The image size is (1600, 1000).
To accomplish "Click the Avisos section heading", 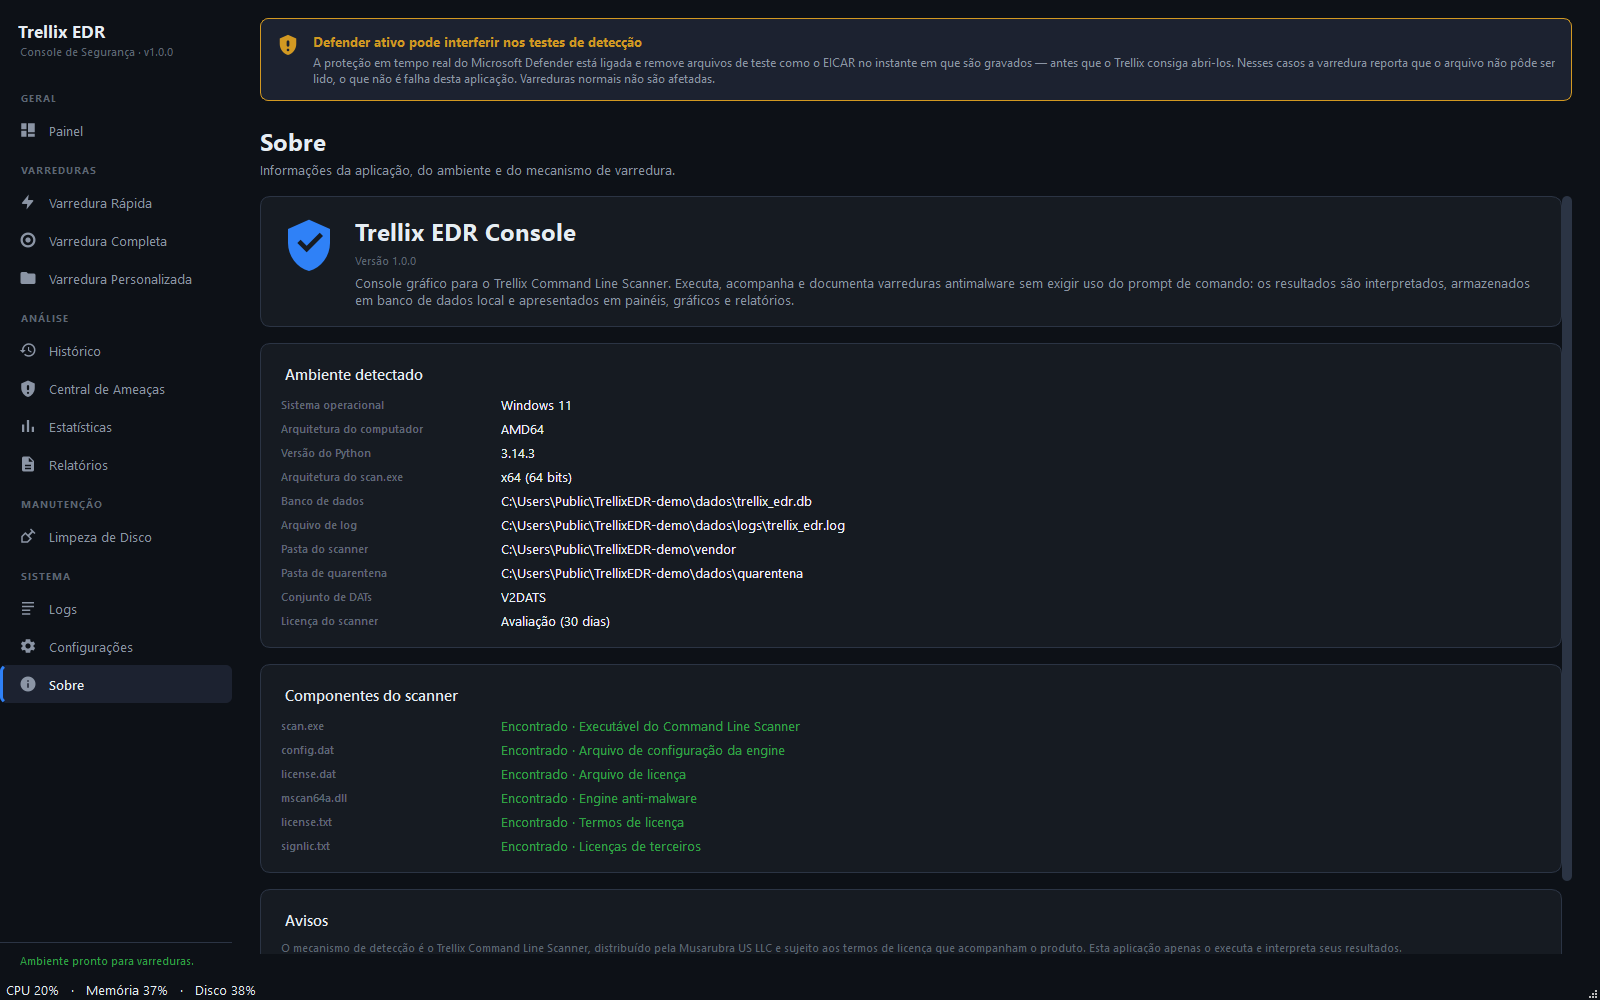I will pos(306,921).
